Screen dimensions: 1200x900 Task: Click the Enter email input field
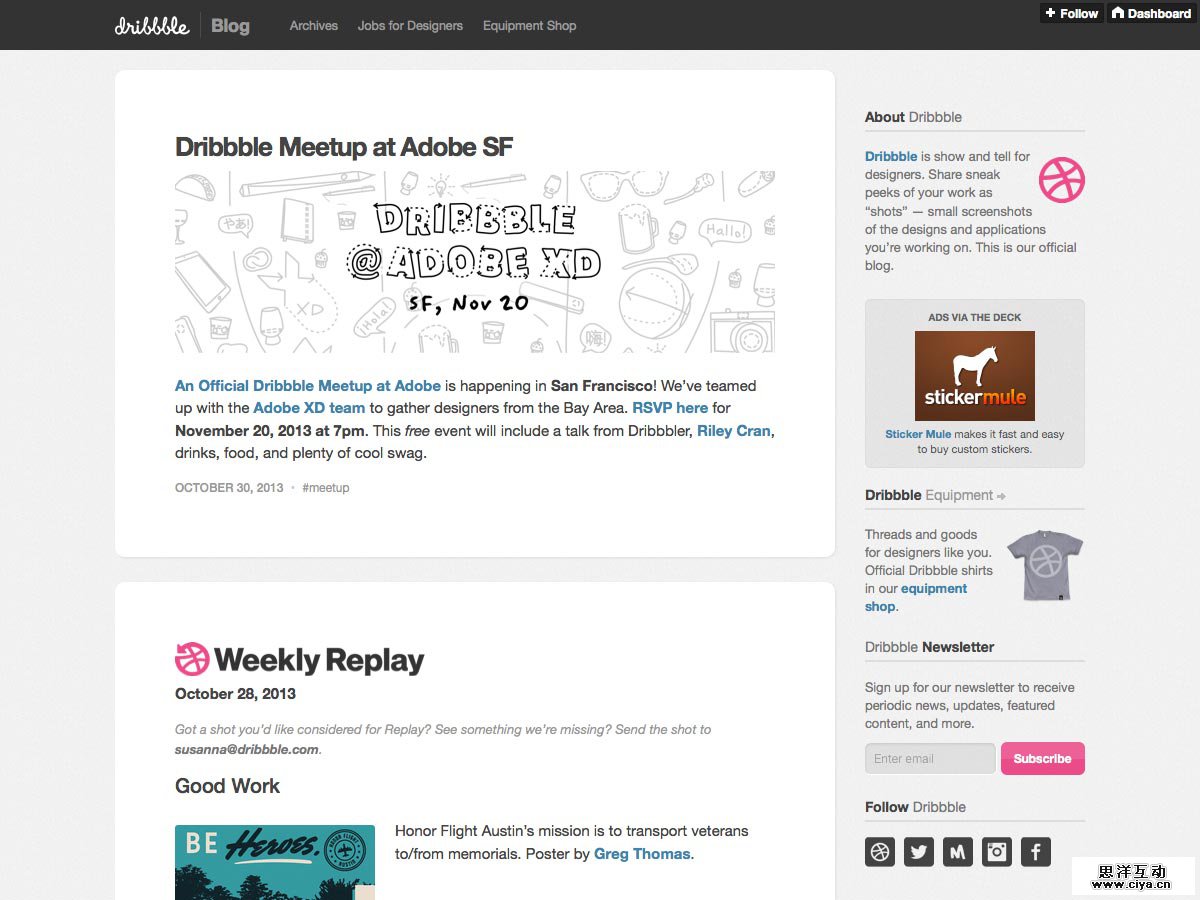tap(930, 758)
